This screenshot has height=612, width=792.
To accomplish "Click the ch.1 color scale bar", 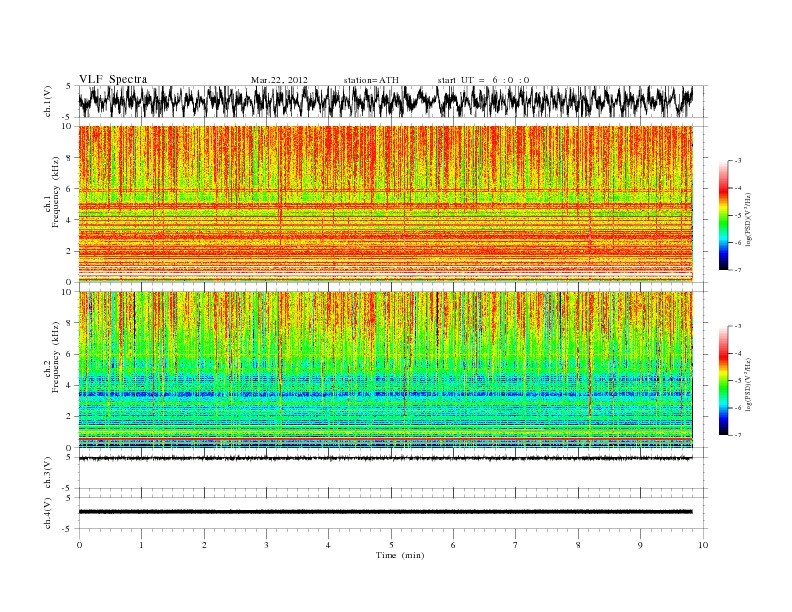I will point(723,216).
